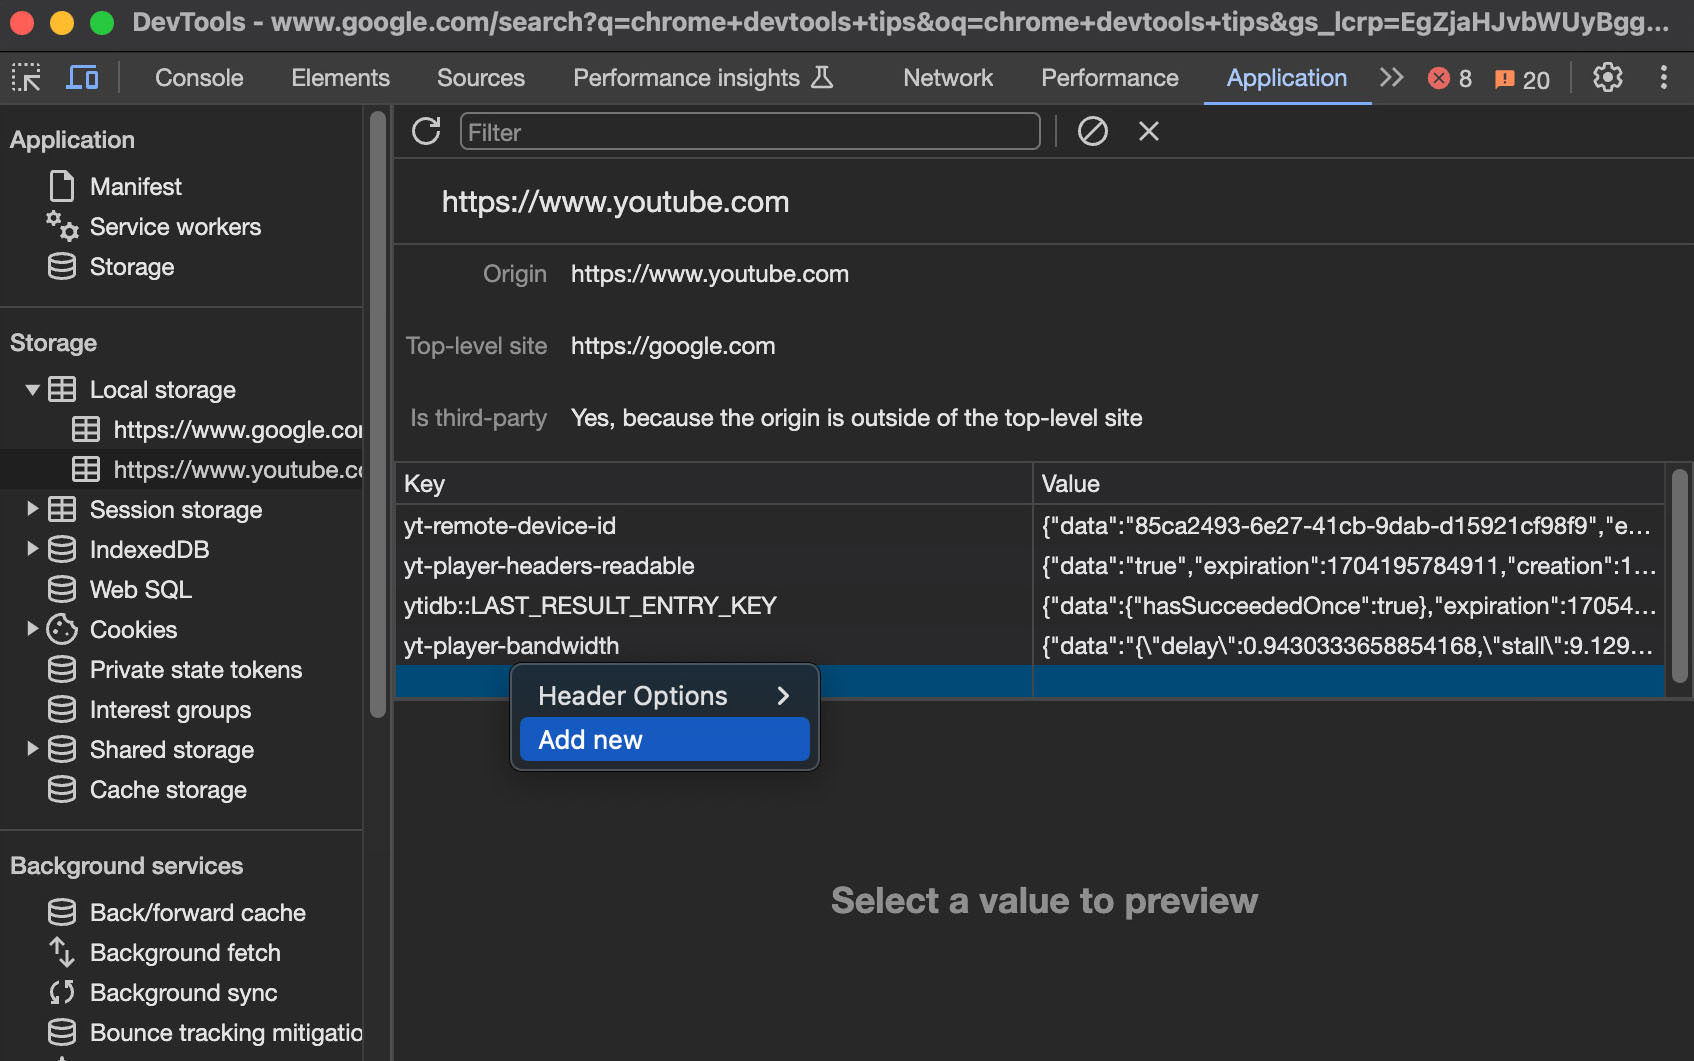1694x1061 pixels.
Task: Click the Private state tokens icon
Action: tap(62, 669)
